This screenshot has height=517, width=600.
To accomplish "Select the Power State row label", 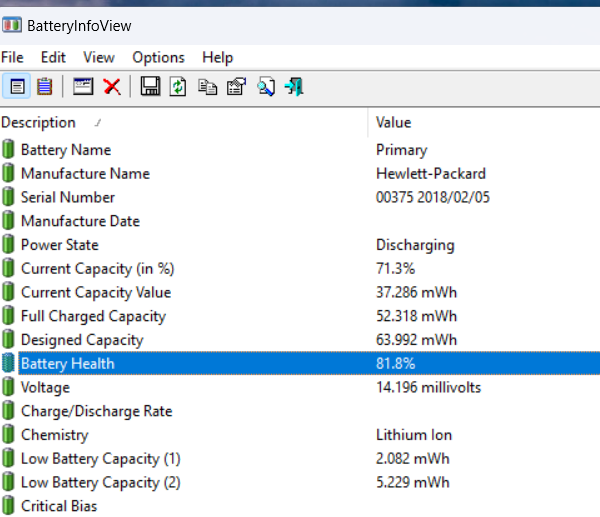I will [60, 245].
